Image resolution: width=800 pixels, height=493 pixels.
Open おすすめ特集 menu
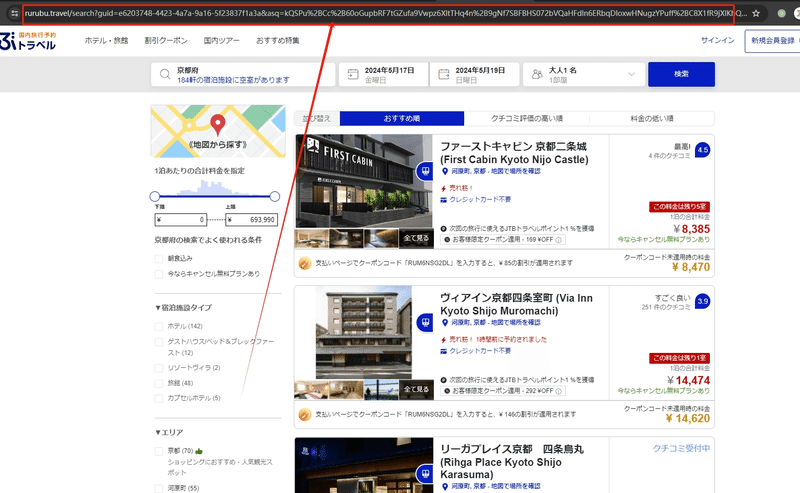point(278,40)
